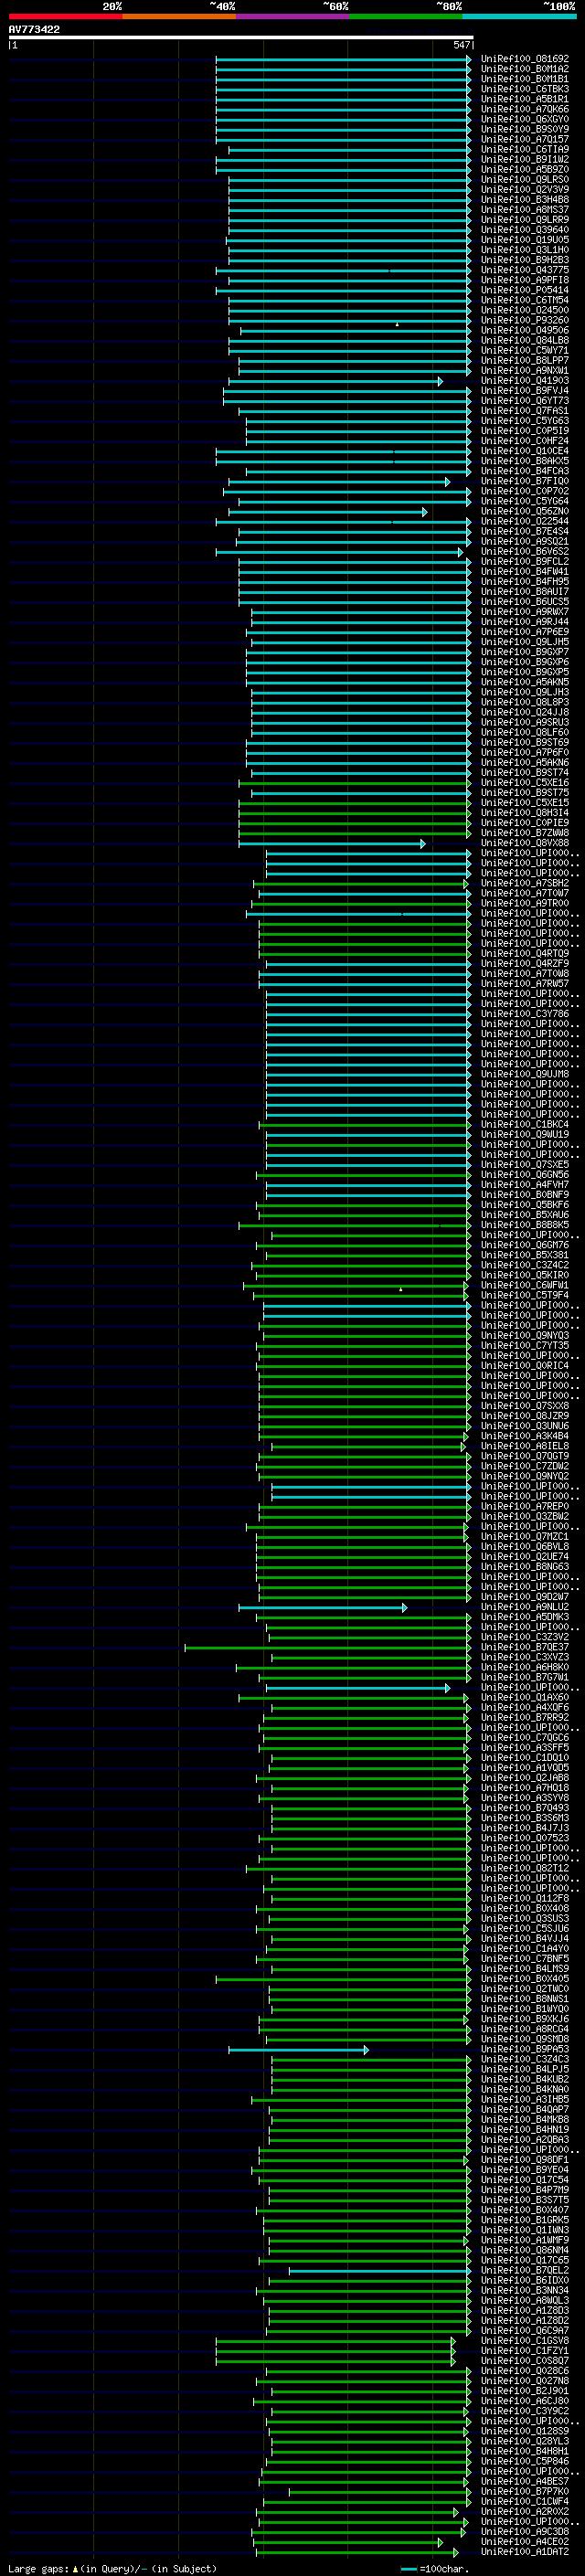Select hit label UniRef100_B9FVJ4
Image resolution: width=585 pixels, height=2576 pixels.
click(525, 391)
